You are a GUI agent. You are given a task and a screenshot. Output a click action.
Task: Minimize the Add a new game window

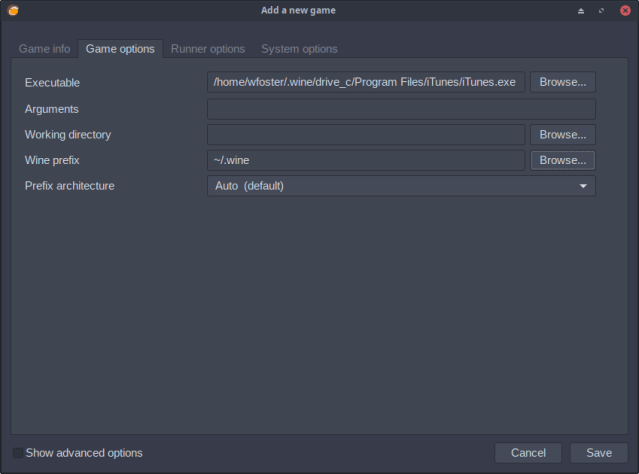click(581, 10)
